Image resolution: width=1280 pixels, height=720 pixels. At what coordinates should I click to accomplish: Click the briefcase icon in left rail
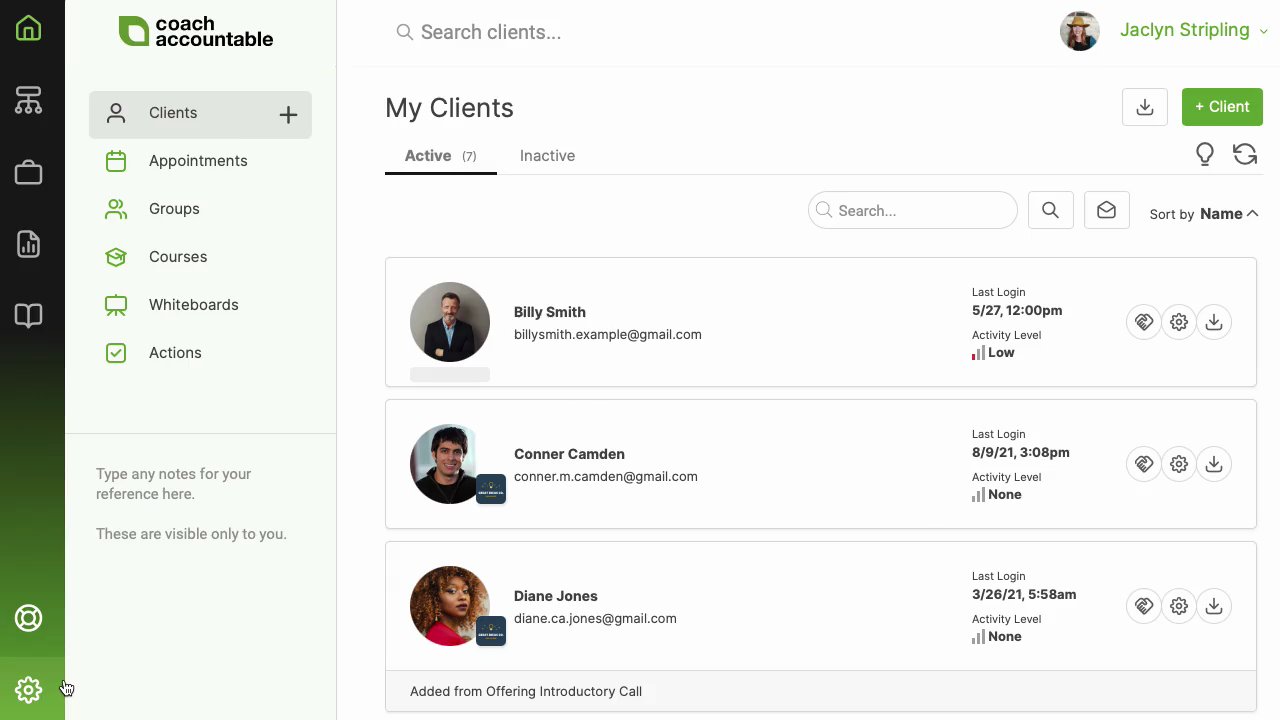[28, 172]
